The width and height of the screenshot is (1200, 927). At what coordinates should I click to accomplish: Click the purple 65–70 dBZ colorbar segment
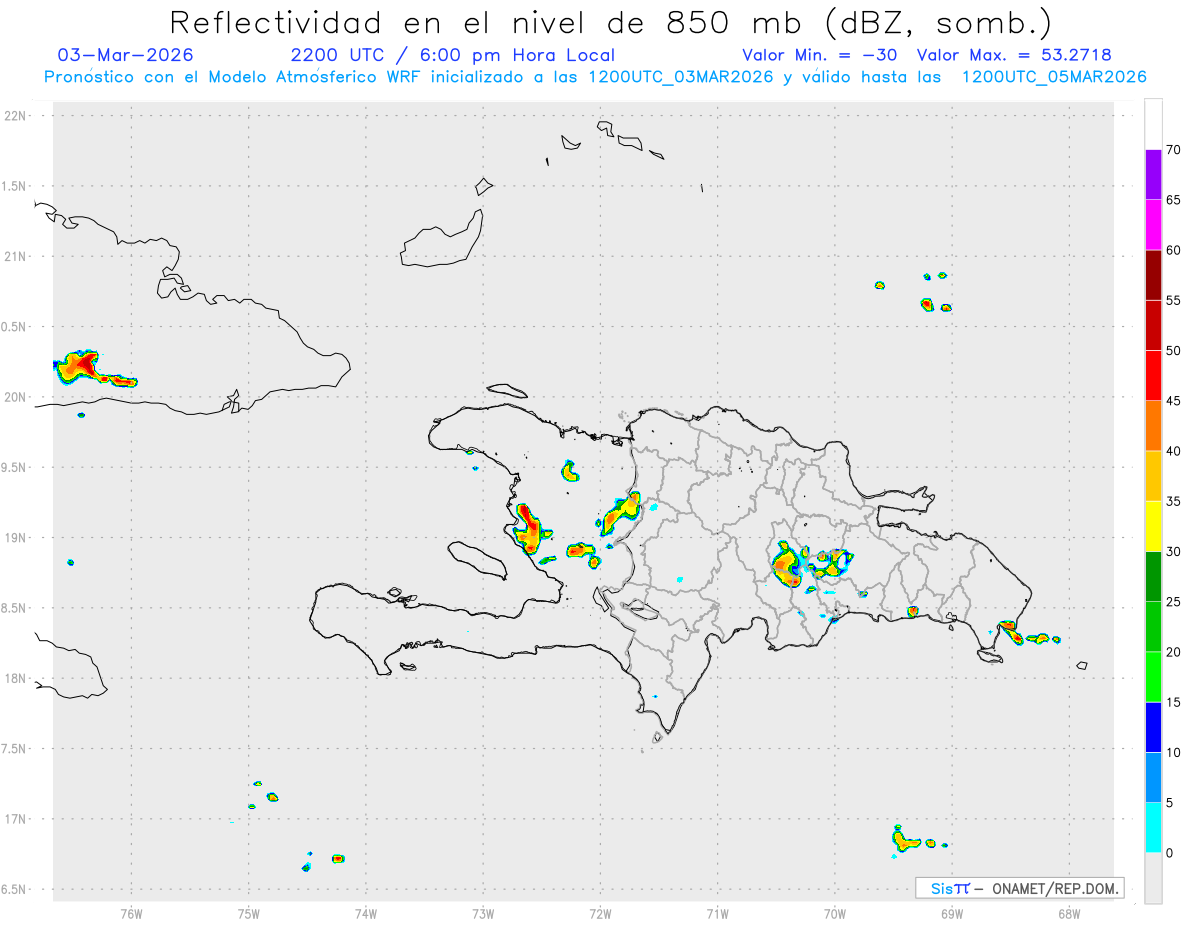[x=1153, y=174]
